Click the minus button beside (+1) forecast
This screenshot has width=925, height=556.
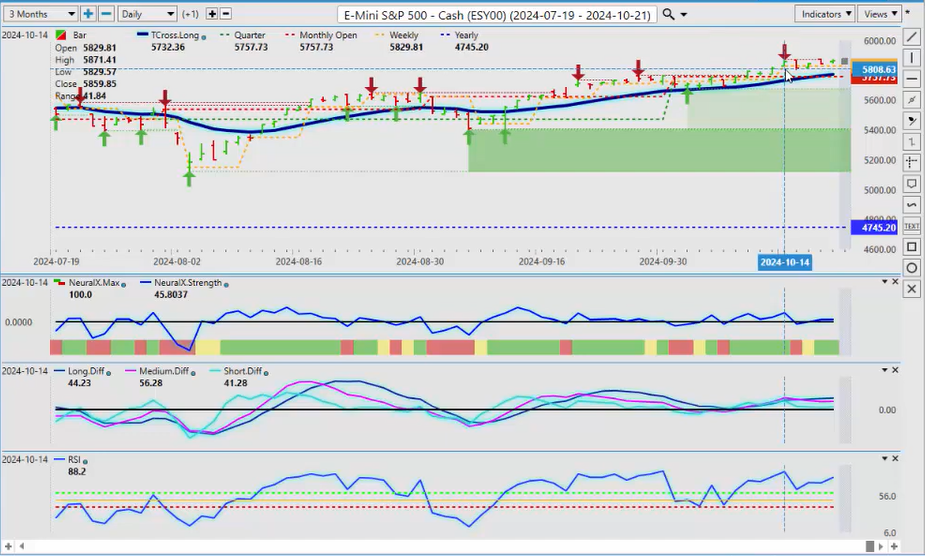225,14
